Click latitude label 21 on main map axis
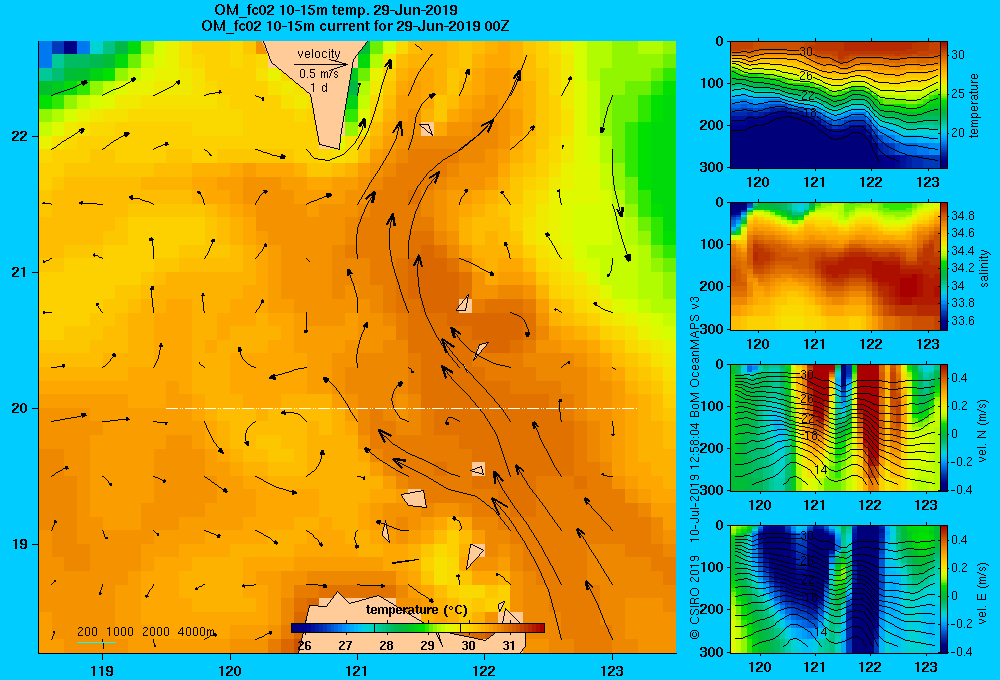1000x680 pixels. pyautogui.click(x=20, y=272)
